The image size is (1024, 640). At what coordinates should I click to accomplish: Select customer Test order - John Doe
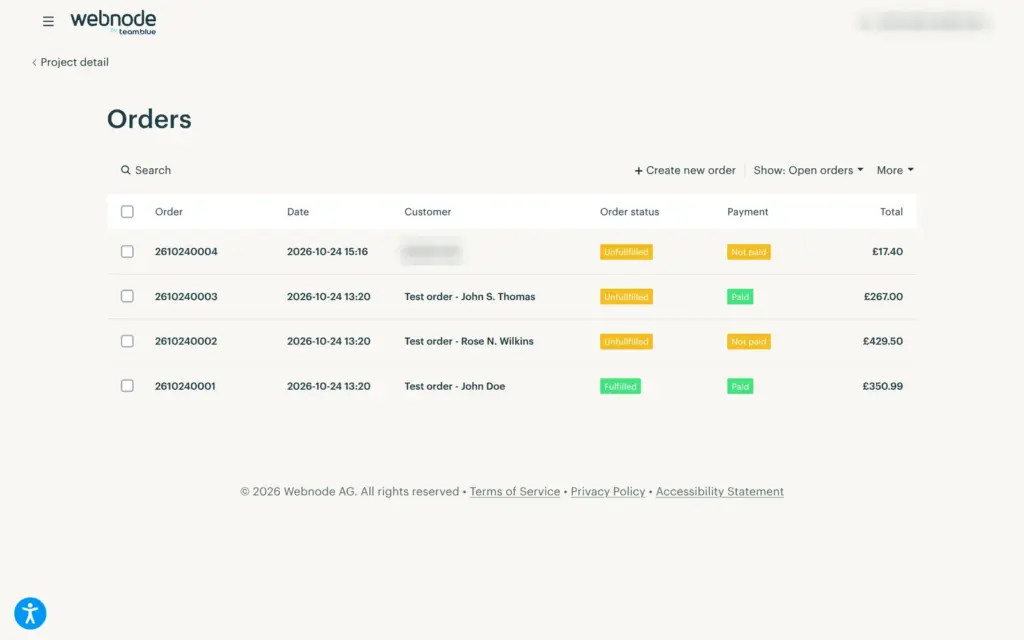click(x=455, y=386)
